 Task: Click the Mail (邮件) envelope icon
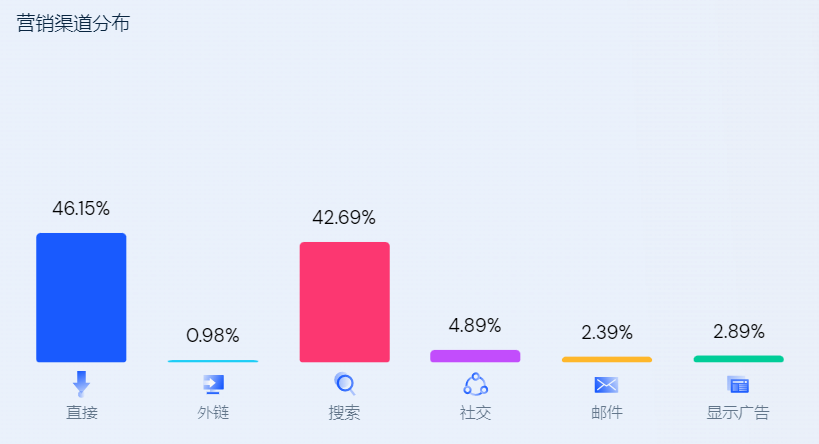[x=606, y=385]
